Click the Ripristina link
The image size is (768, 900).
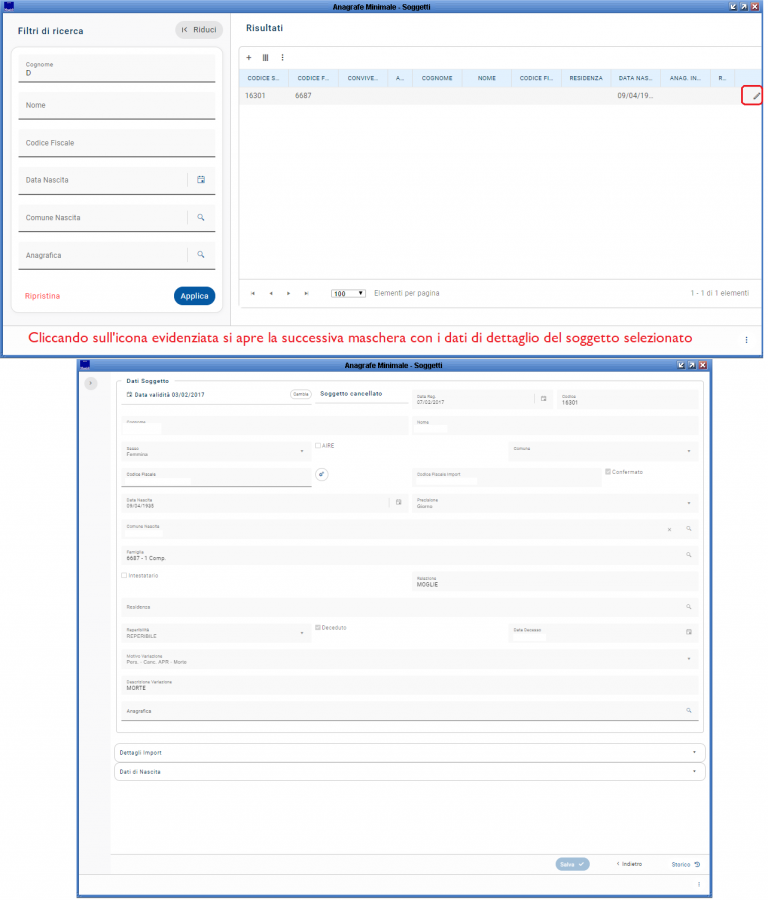click(42, 297)
